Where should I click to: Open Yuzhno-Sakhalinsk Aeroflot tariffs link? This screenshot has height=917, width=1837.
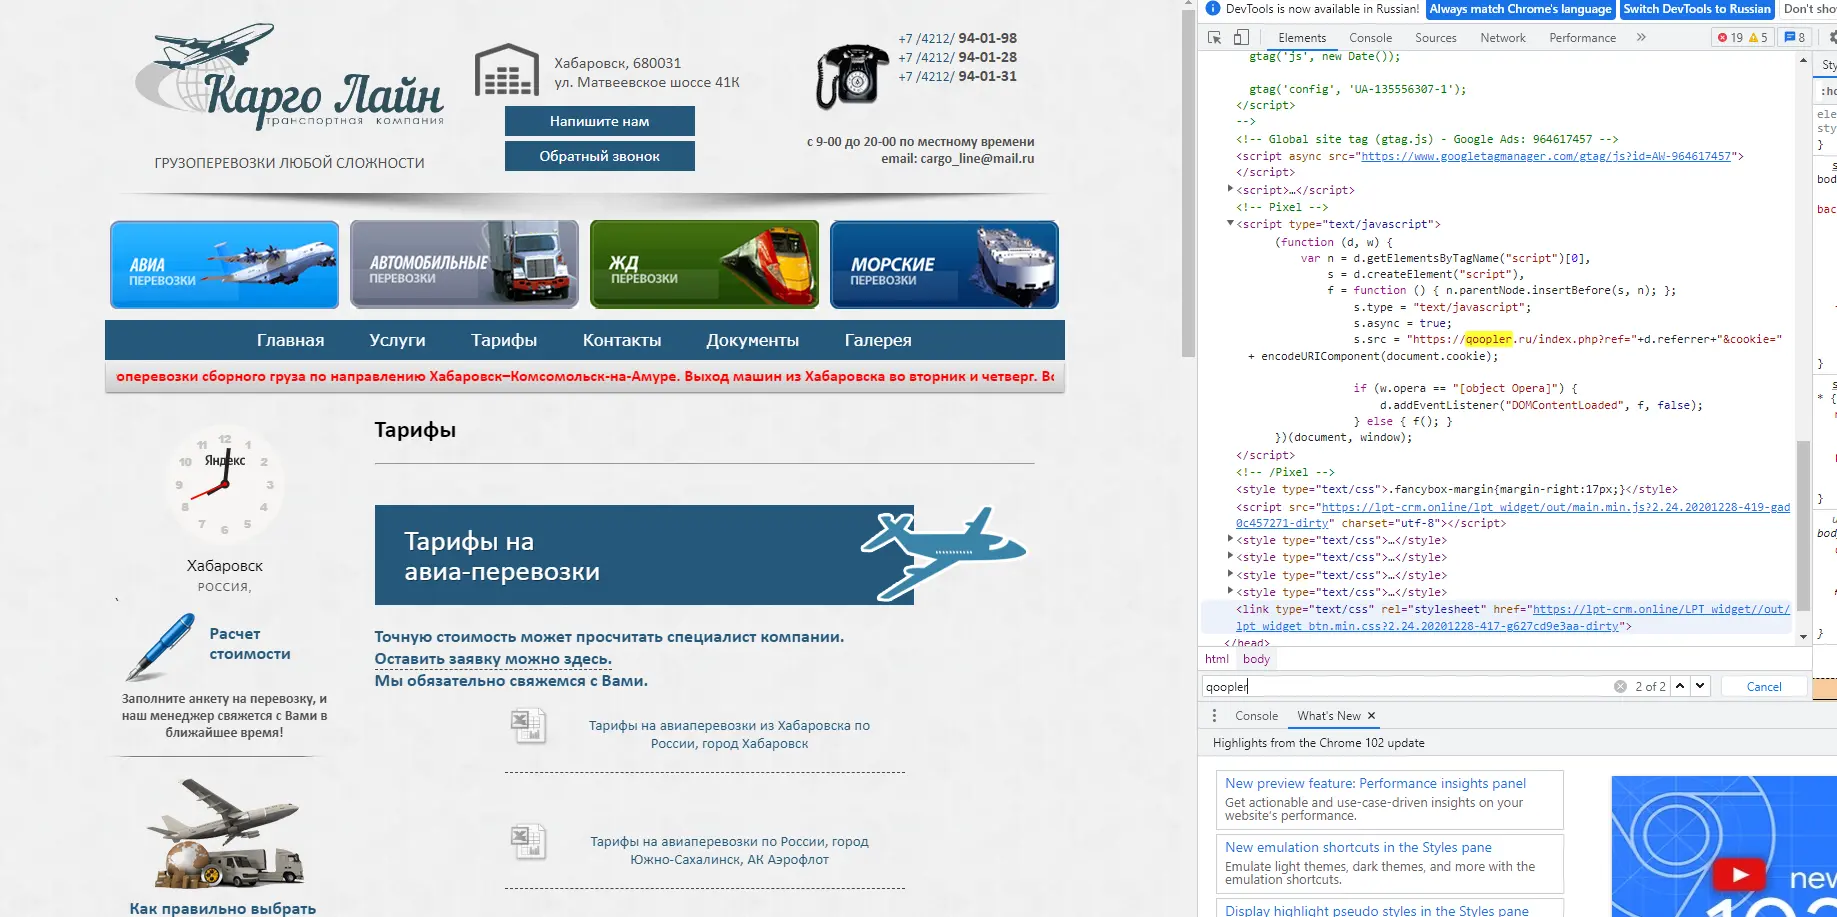tap(729, 850)
